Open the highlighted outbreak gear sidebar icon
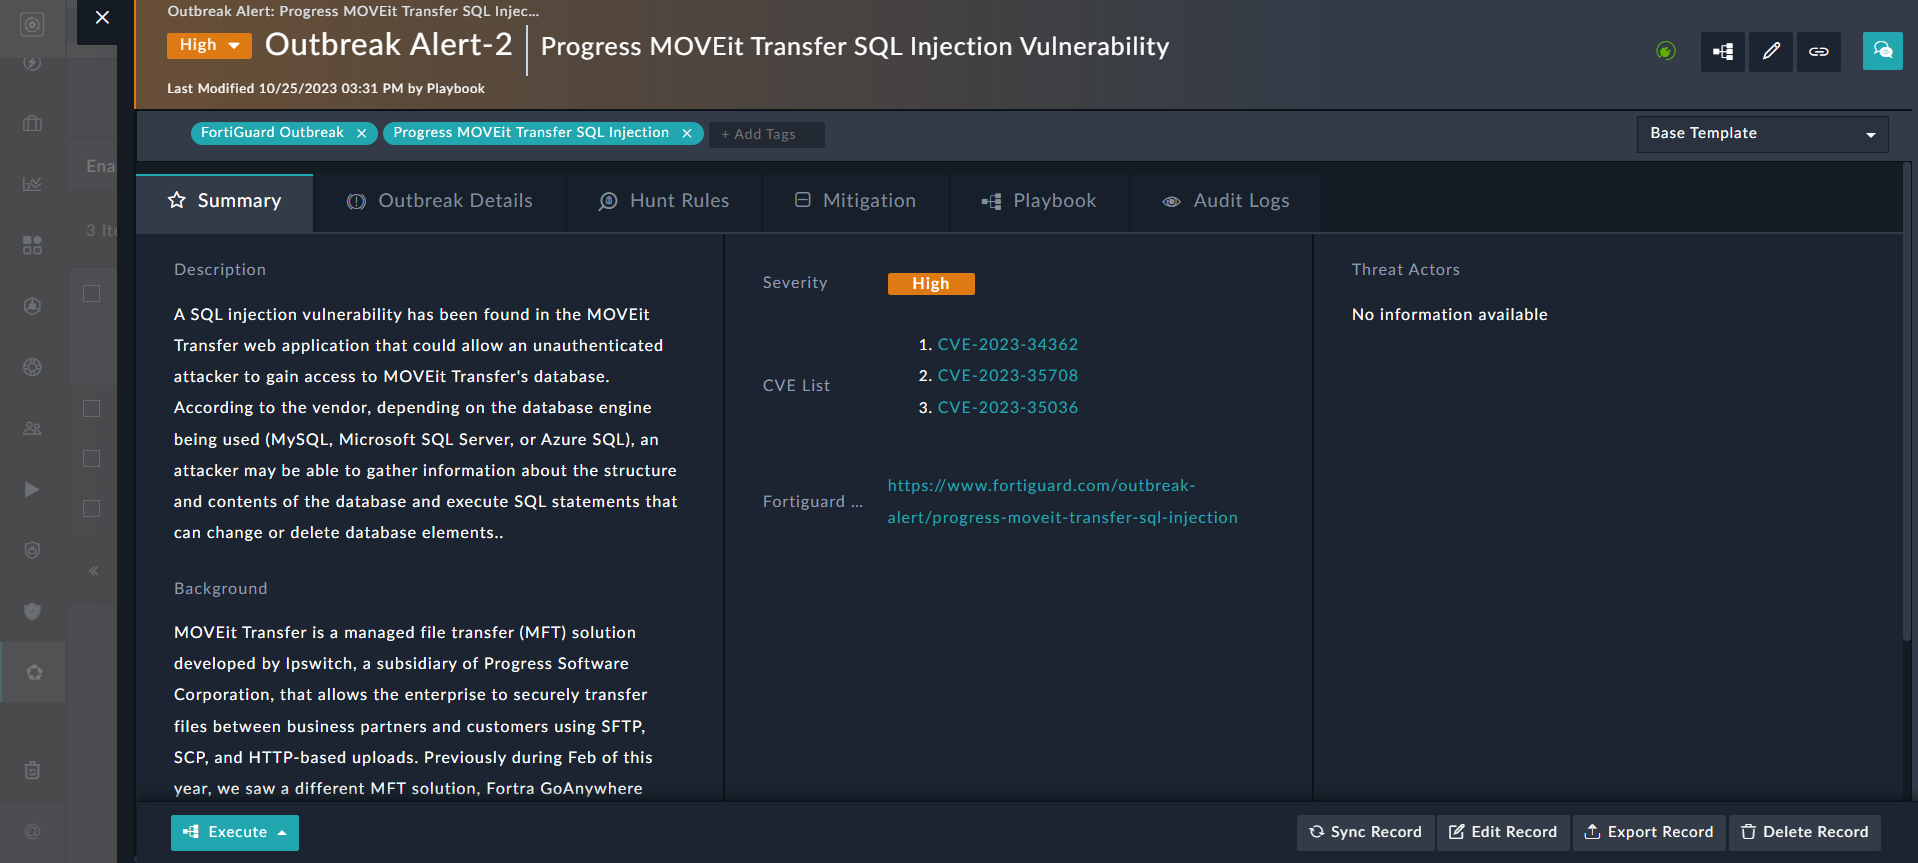Viewport: 1918px width, 863px height. (x=33, y=672)
